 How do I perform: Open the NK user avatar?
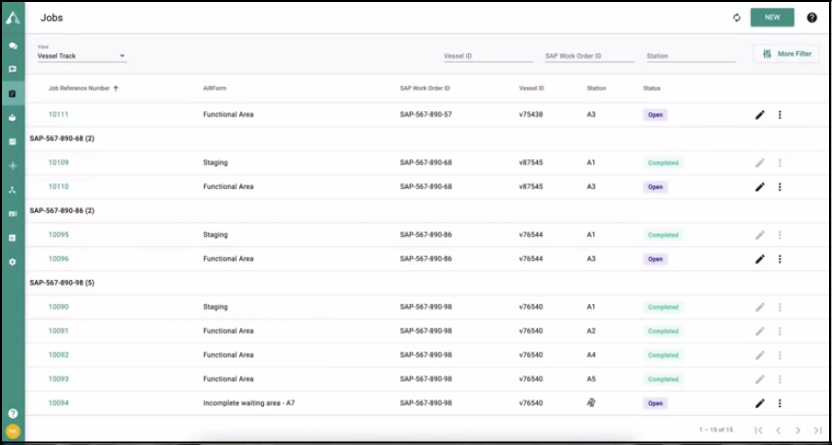(13, 431)
